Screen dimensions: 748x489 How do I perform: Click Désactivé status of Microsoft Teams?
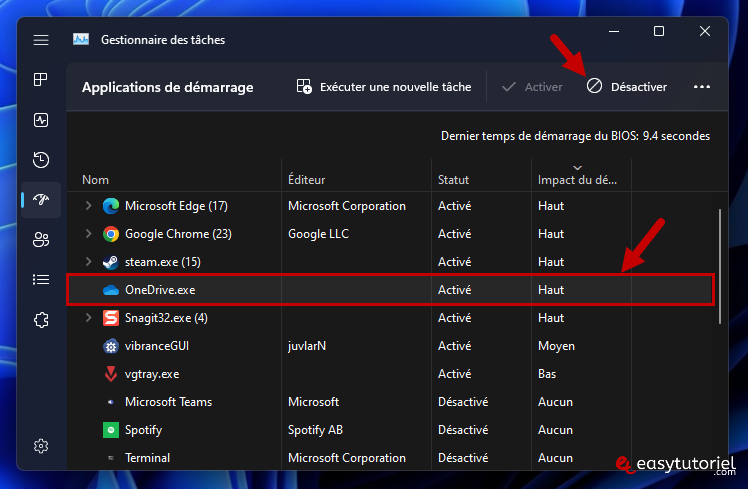point(463,402)
